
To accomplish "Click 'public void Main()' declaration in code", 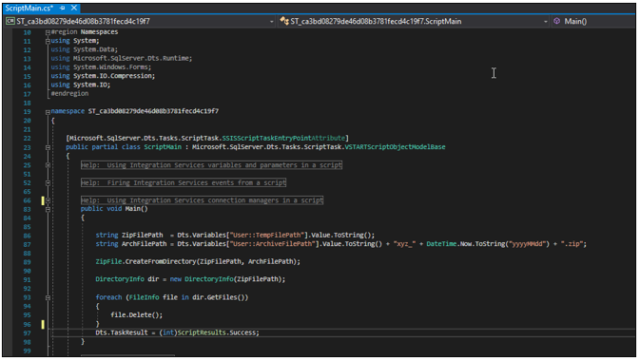I will (114, 209).
